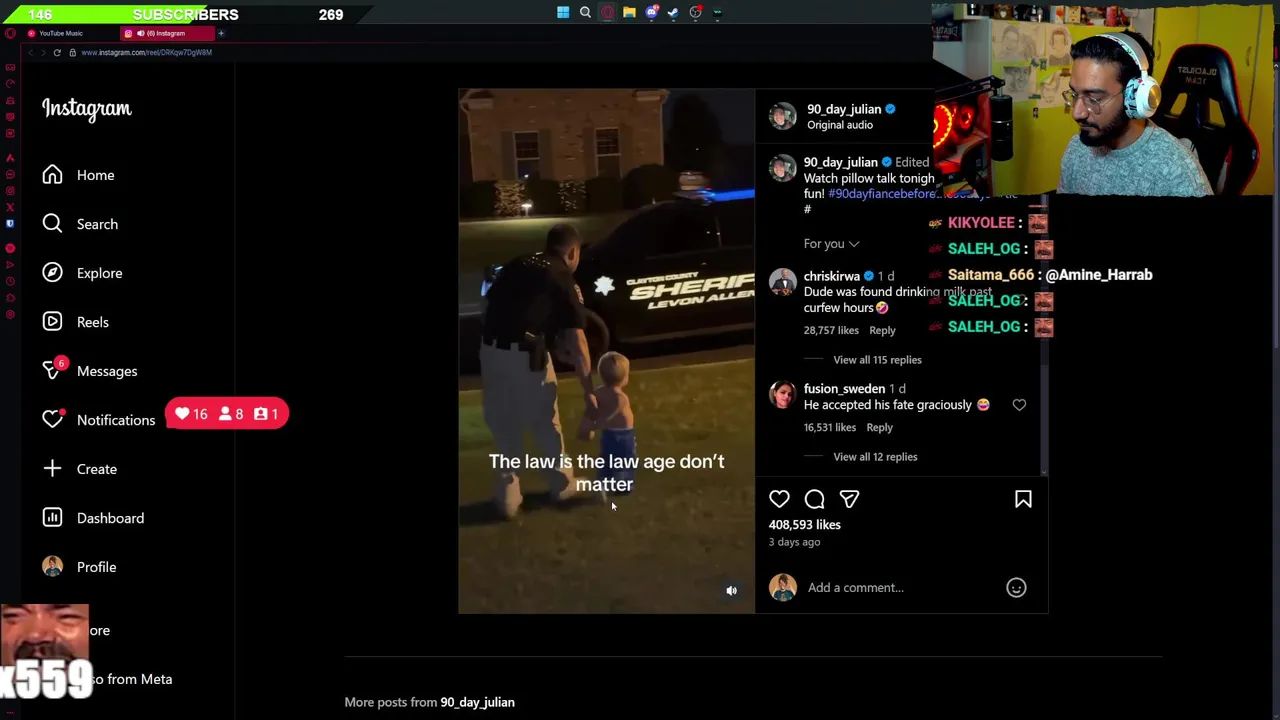Click the Opera GX menu logo
The height and width of the screenshot is (720, 1280).
(10, 33)
